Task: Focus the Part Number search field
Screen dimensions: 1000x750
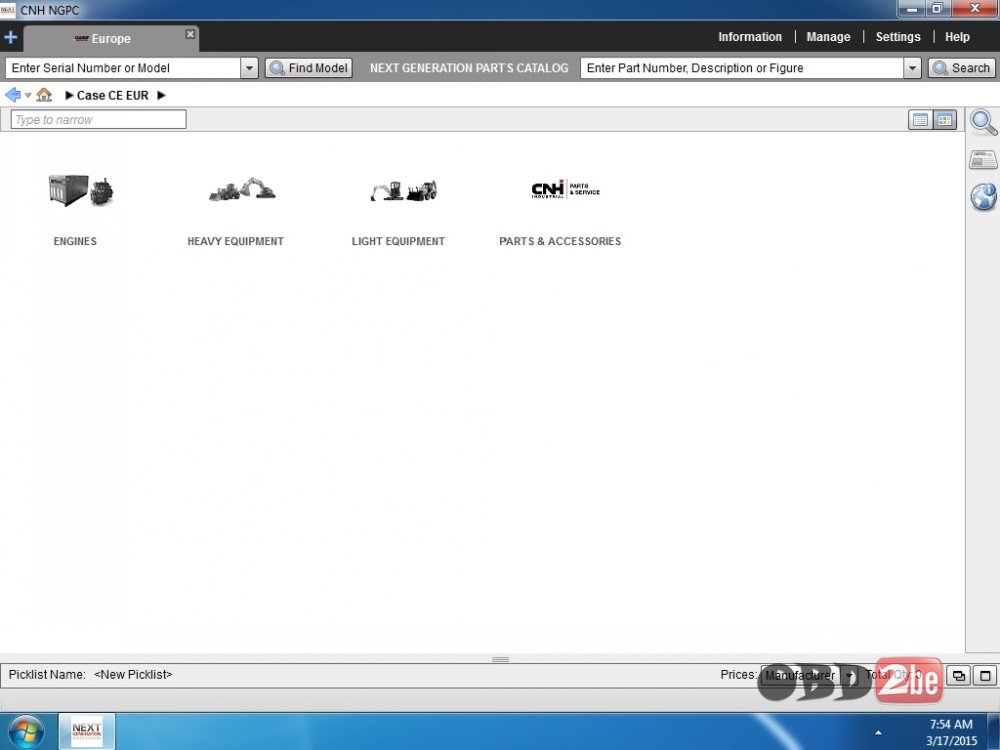Action: pyautogui.click(x=742, y=68)
